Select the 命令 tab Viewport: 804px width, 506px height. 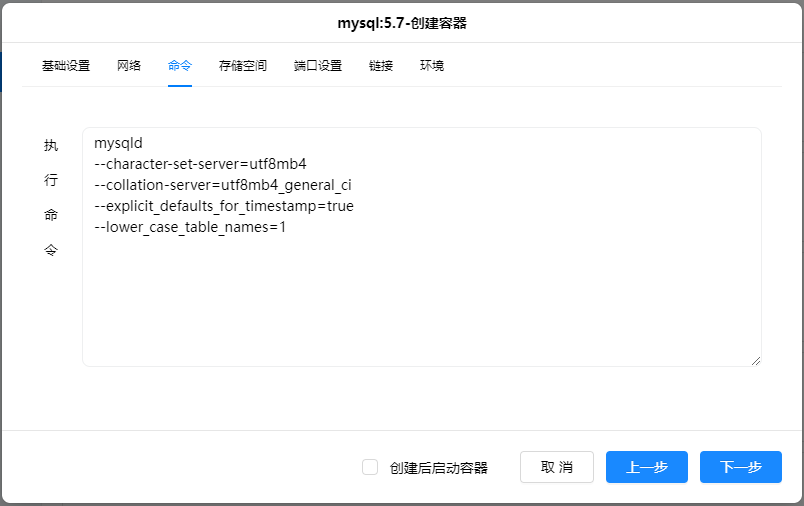tap(180, 66)
